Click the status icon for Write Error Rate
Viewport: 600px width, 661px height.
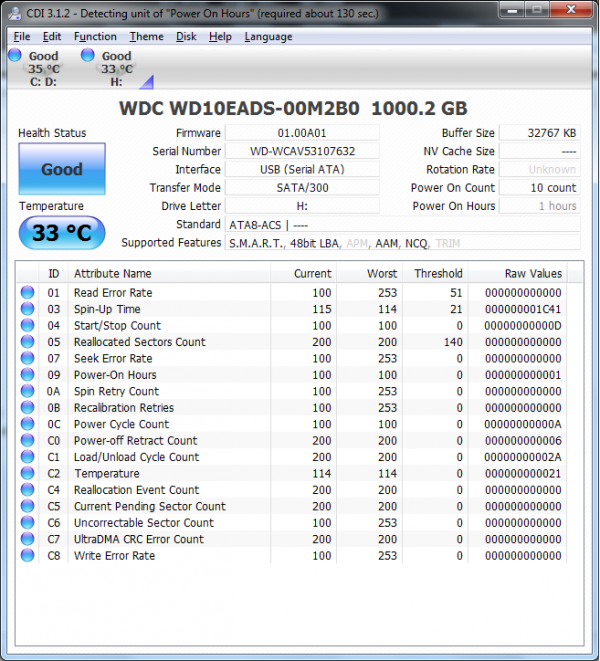tap(27, 556)
